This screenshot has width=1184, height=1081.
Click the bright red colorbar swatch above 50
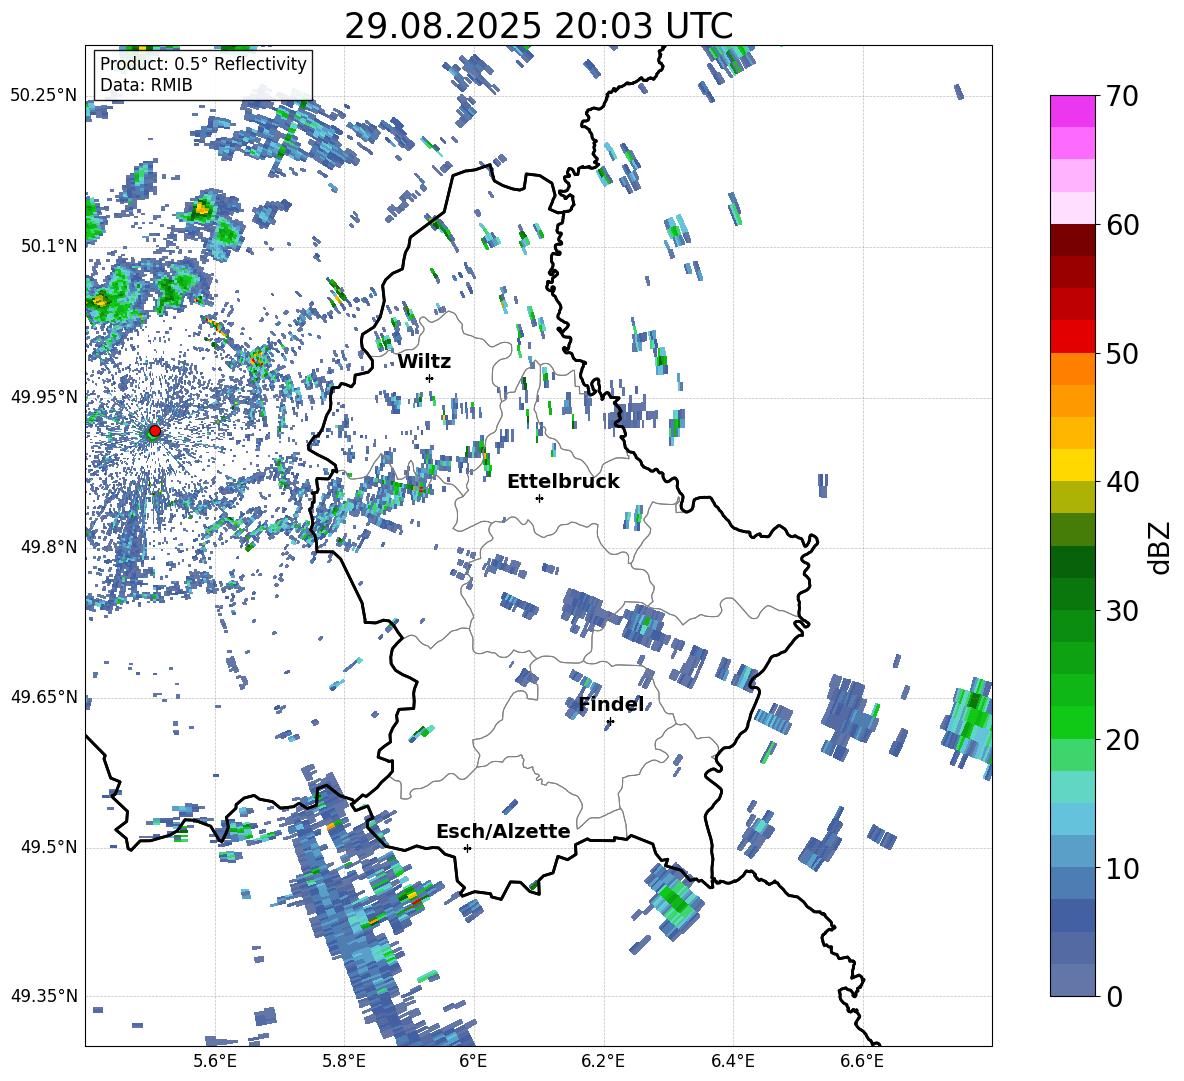pos(1072,336)
